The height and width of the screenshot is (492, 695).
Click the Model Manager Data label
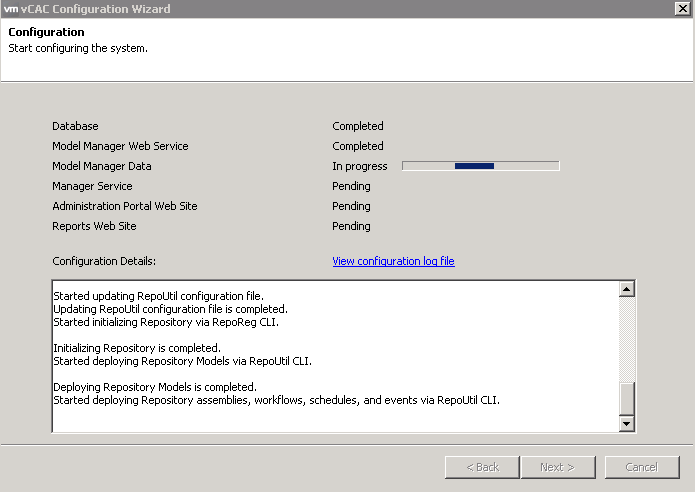coord(102,166)
